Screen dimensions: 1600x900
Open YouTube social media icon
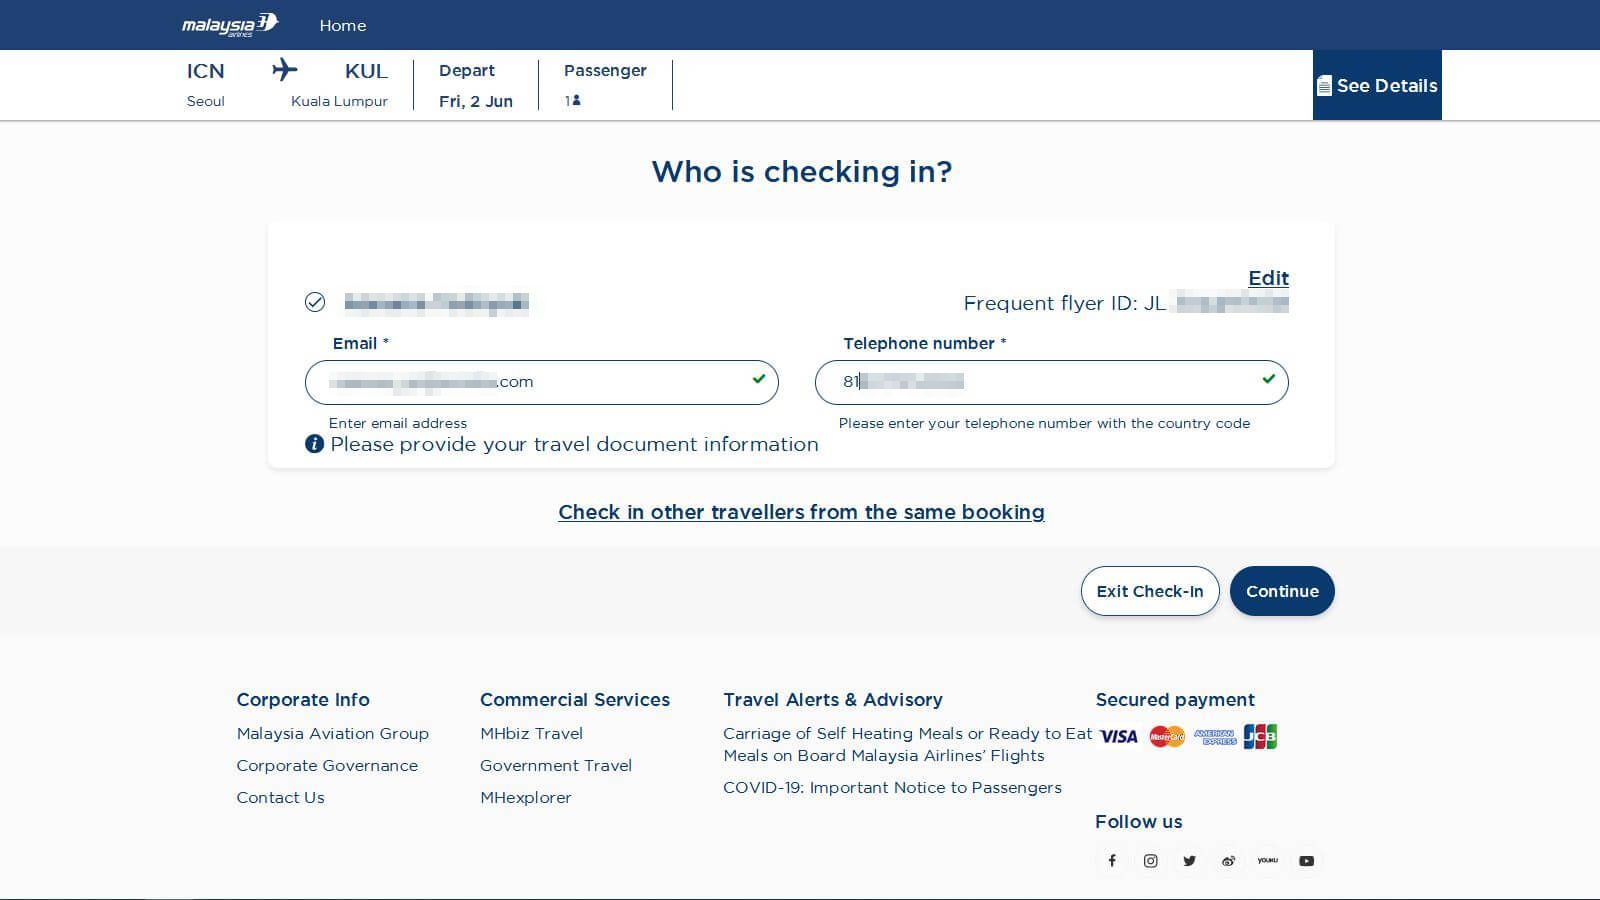(1306, 861)
